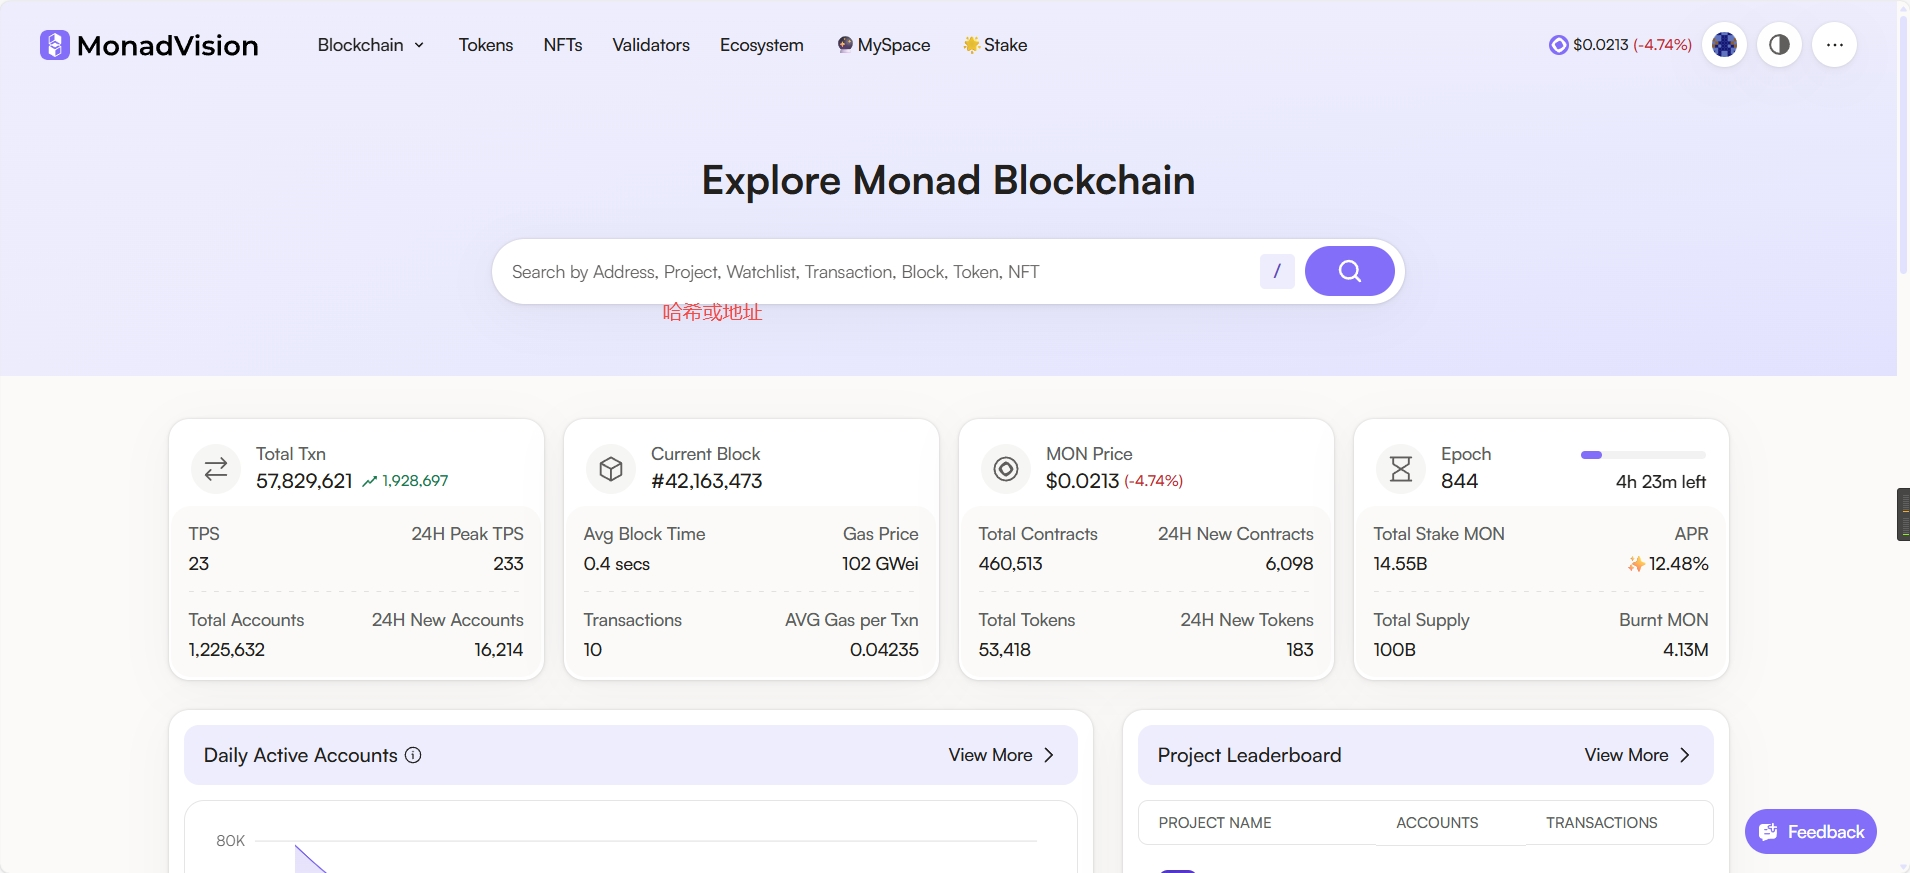The image size is (1910, 873).
Task: Expand View More for Daily Active Accounts
Action: (1001, 755)
